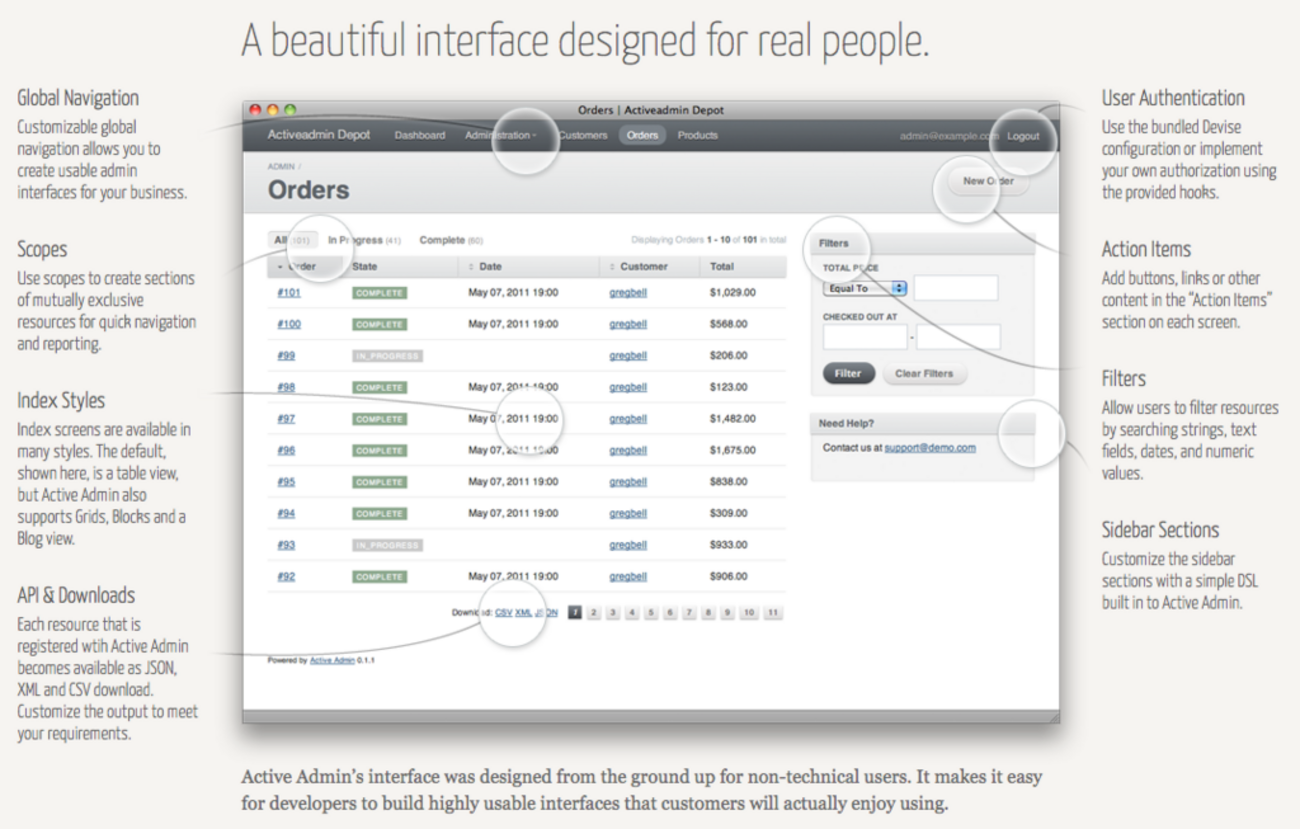Go to pagination page 11
The image size is (1300, 829).
pyautogui.click(x=773, y=613)
